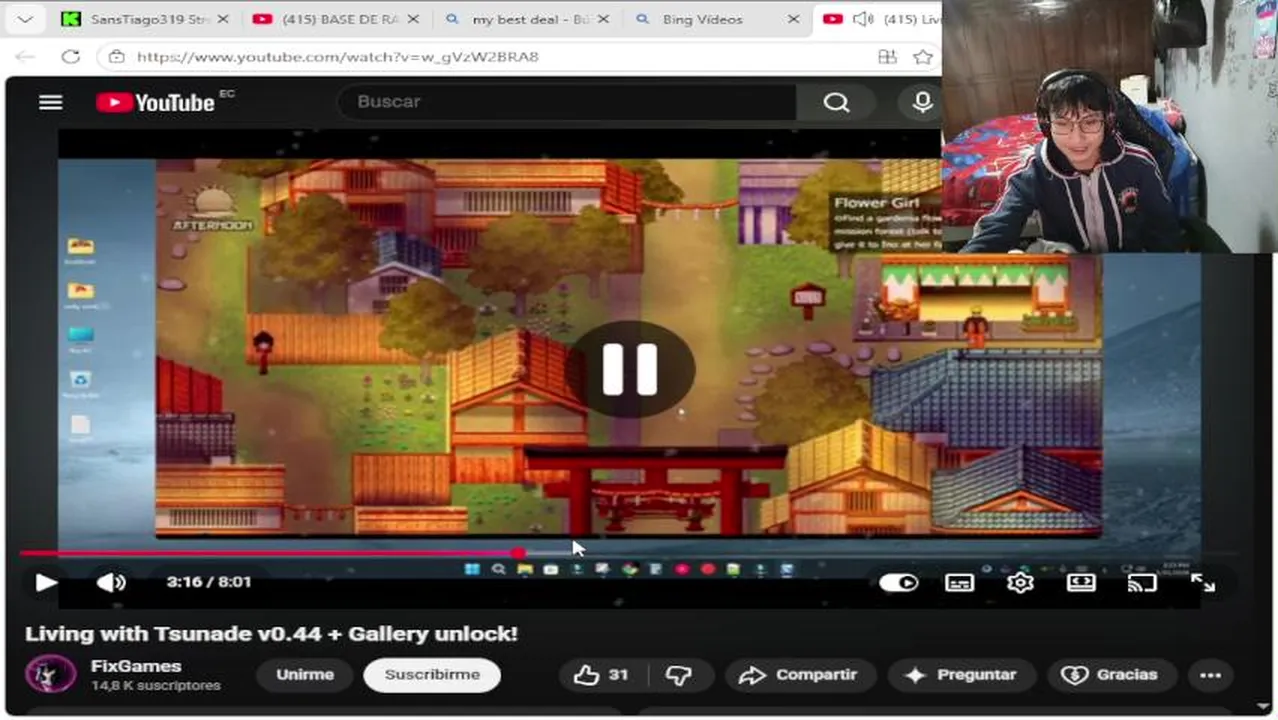The image size is (1278, 720).
Task: Switch to theater mode
Action: [1081, 582]
